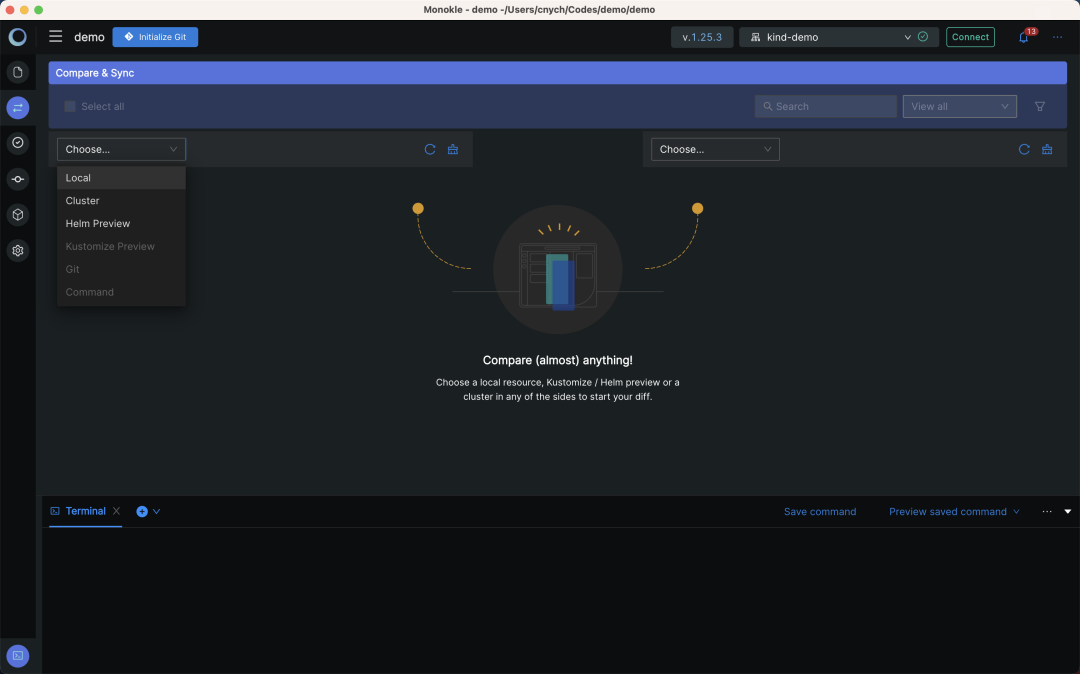Clear the right comparison side
Screen dimensions: 1080x674
pyautogui.click(x=1047, y=149)
